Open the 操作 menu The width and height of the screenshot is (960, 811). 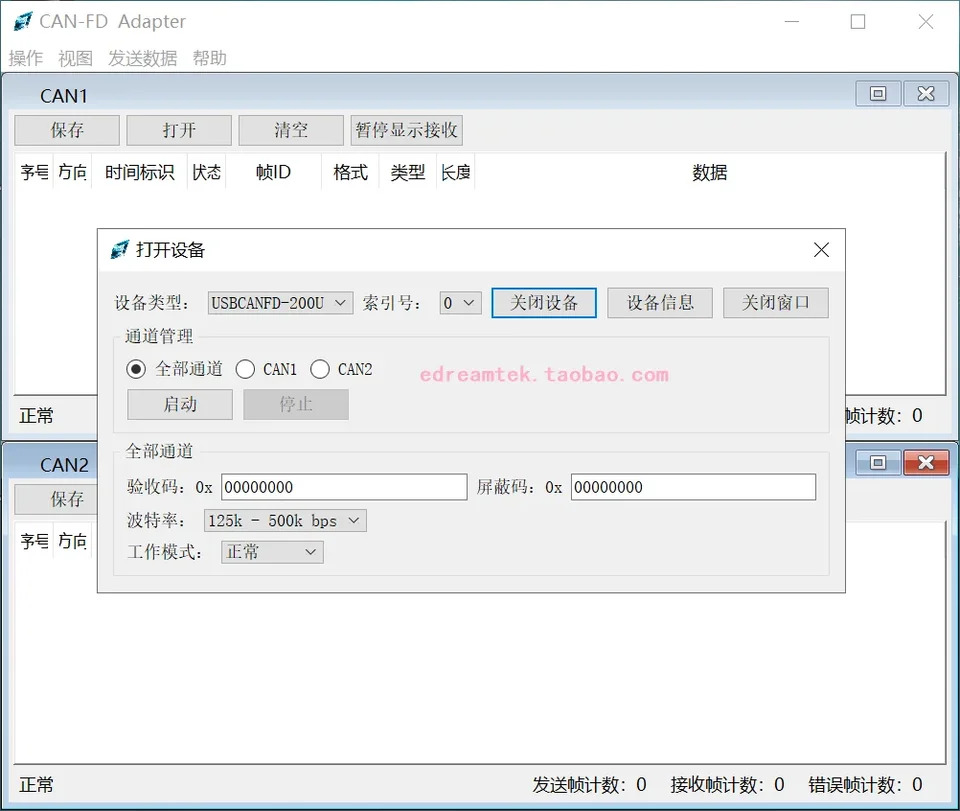click(26, 58)
